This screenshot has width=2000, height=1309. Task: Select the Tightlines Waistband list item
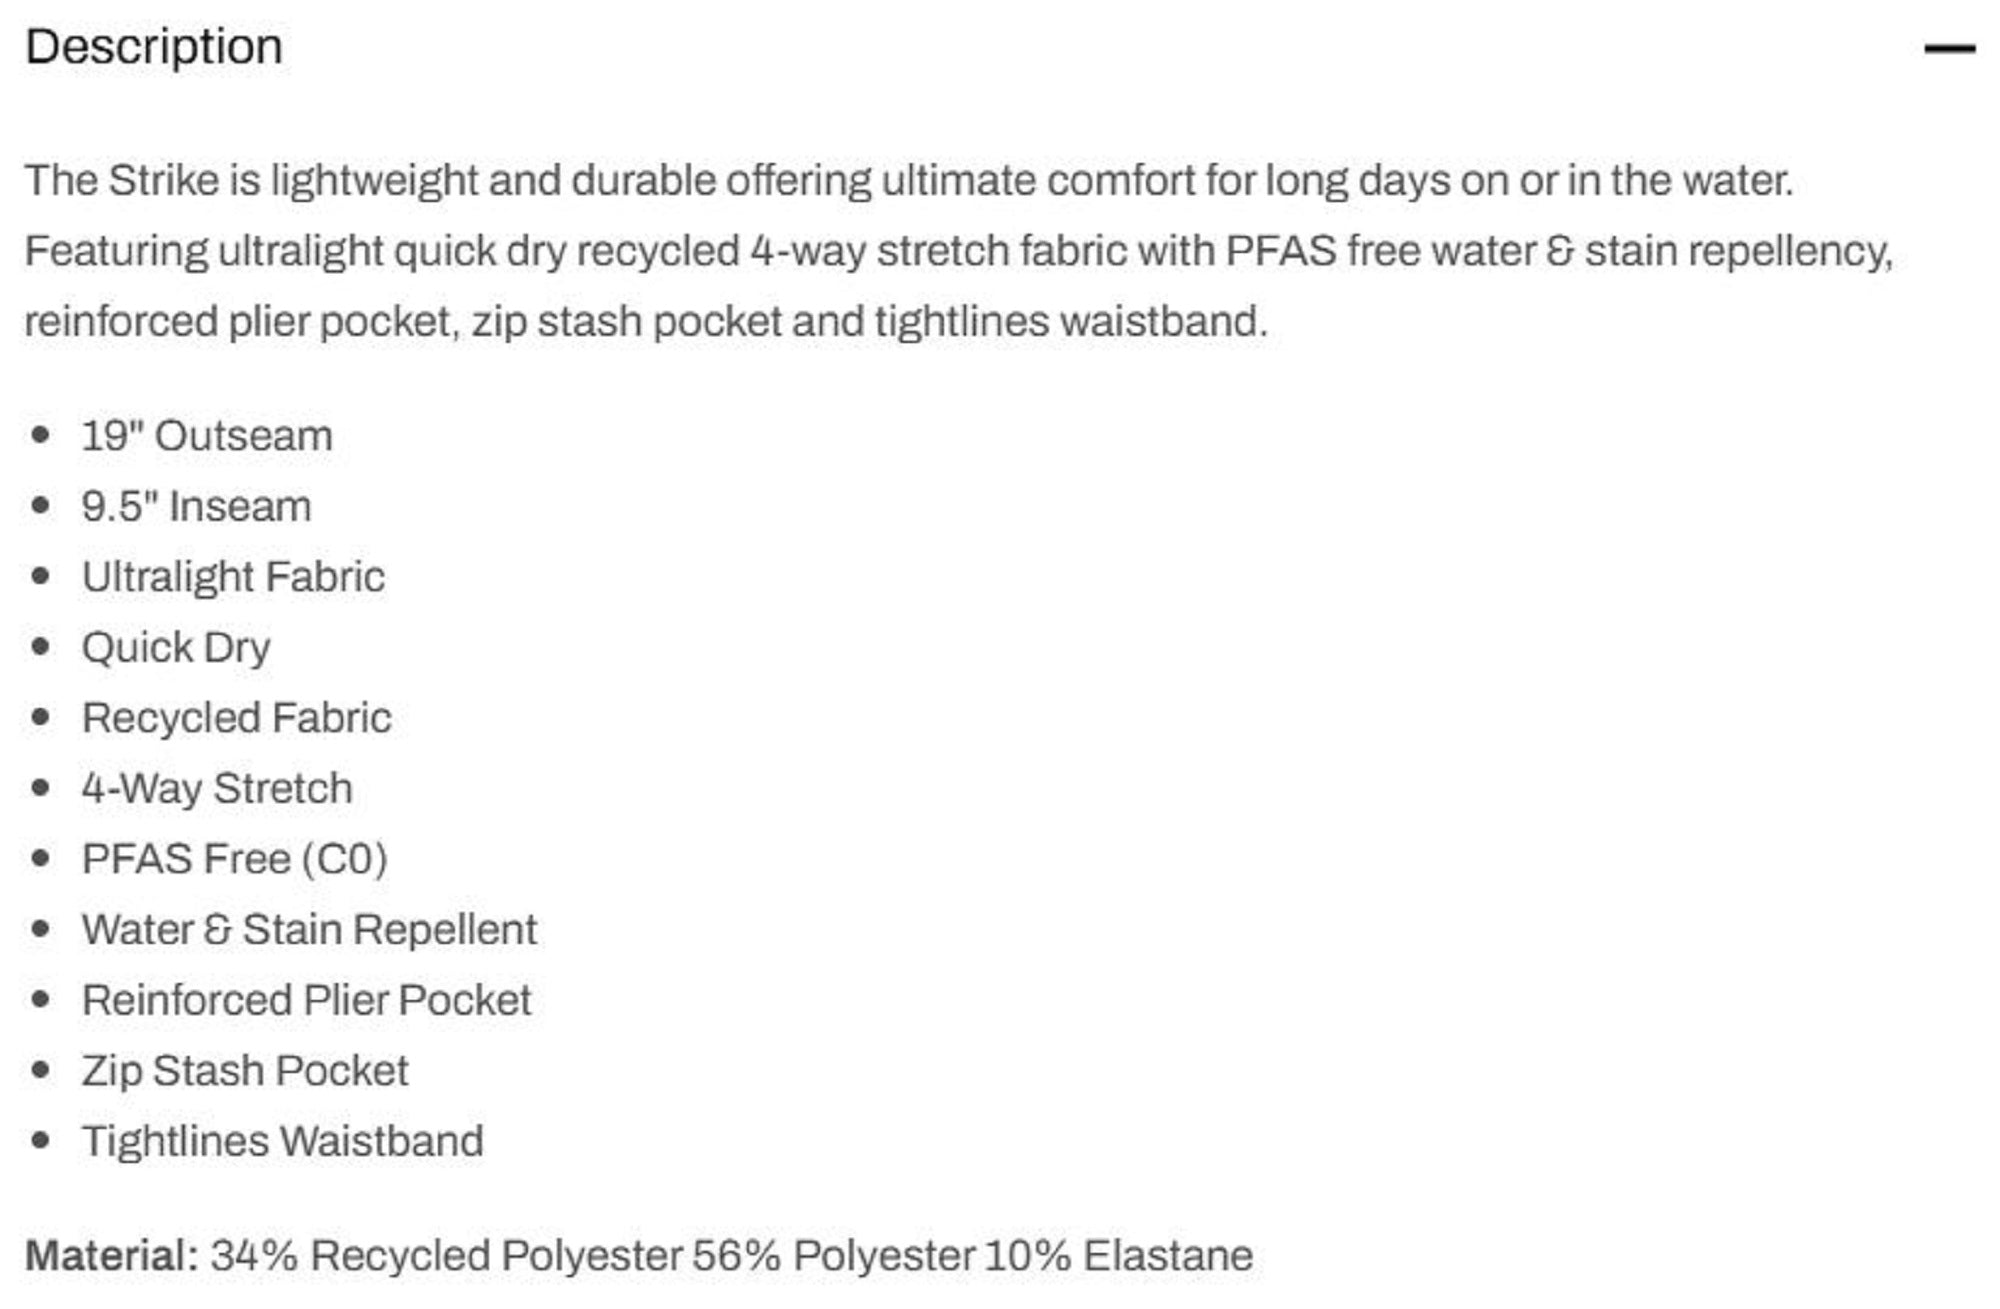tap(283, 1141)
